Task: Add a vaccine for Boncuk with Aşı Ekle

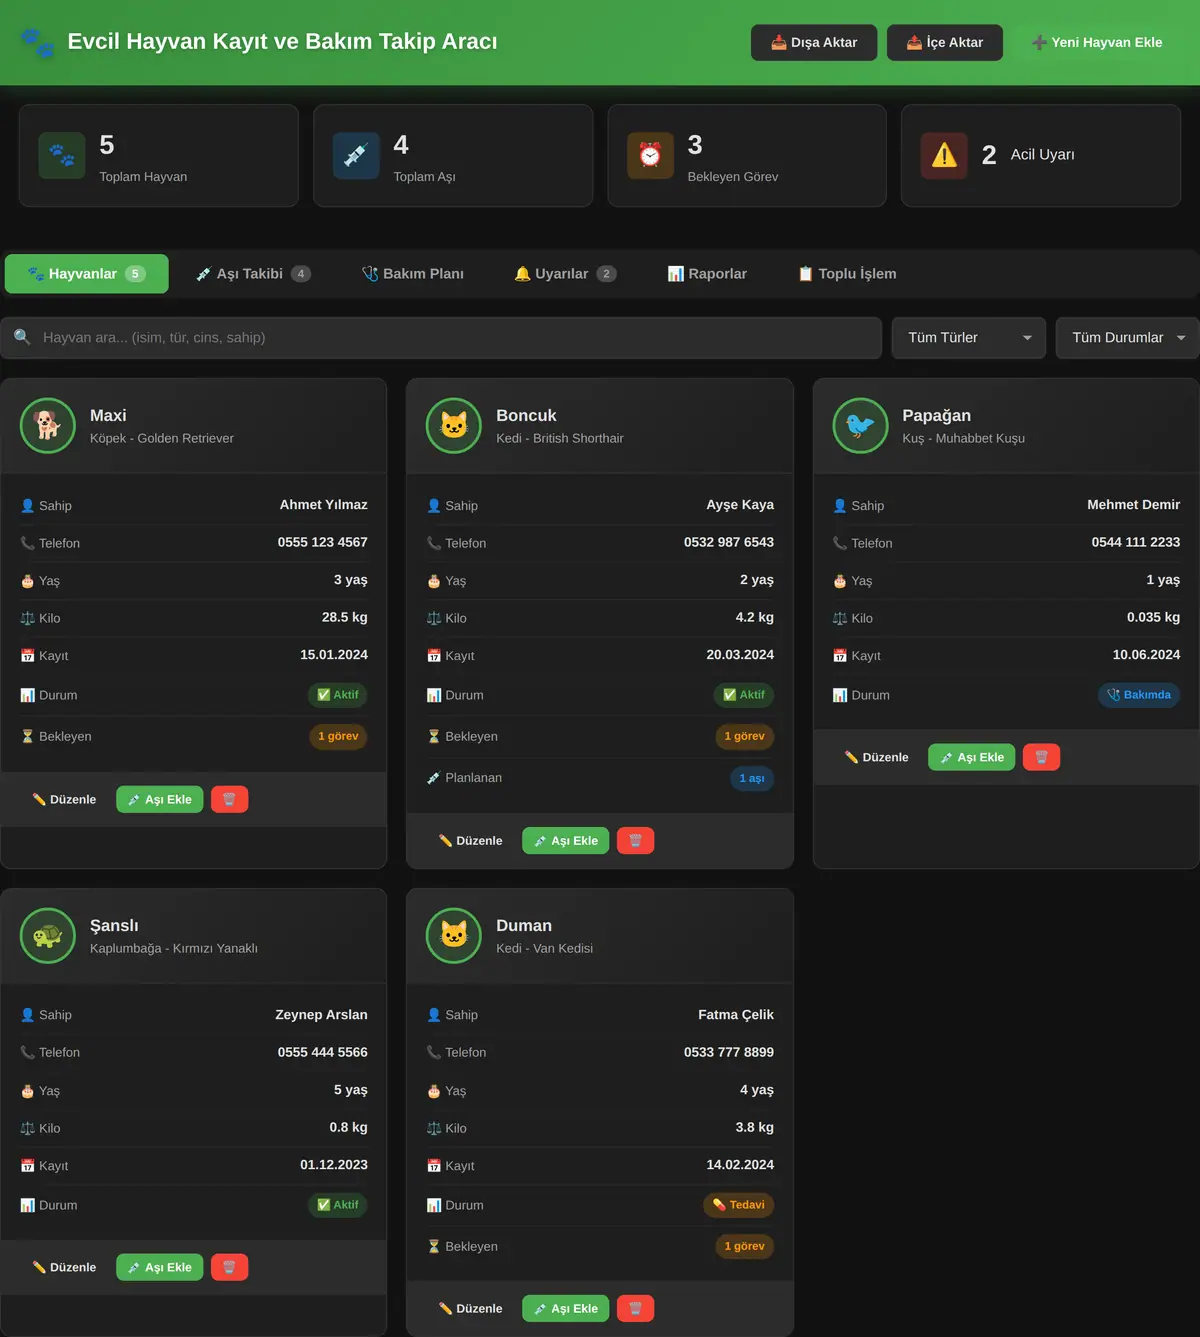Action: [x=566, y=841]
